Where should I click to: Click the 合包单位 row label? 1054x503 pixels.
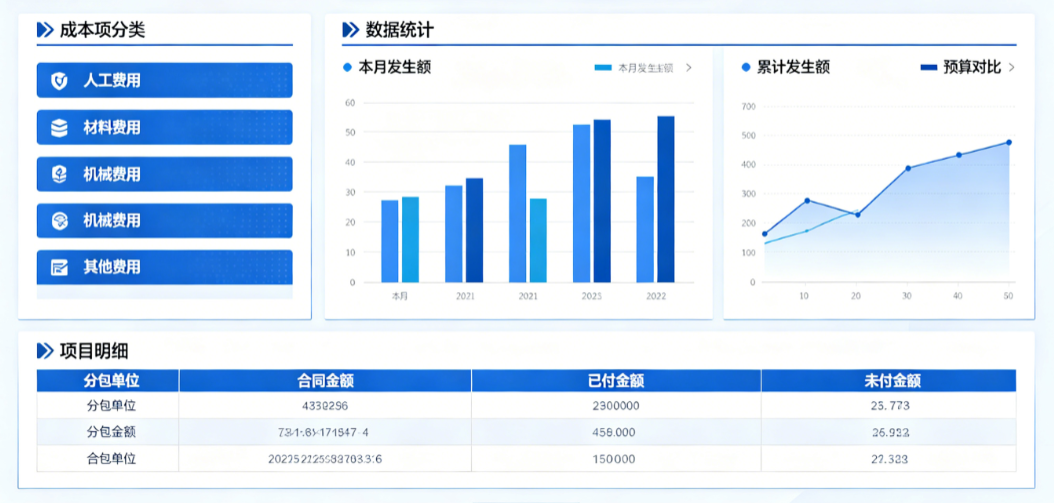[x=112, y=459]
